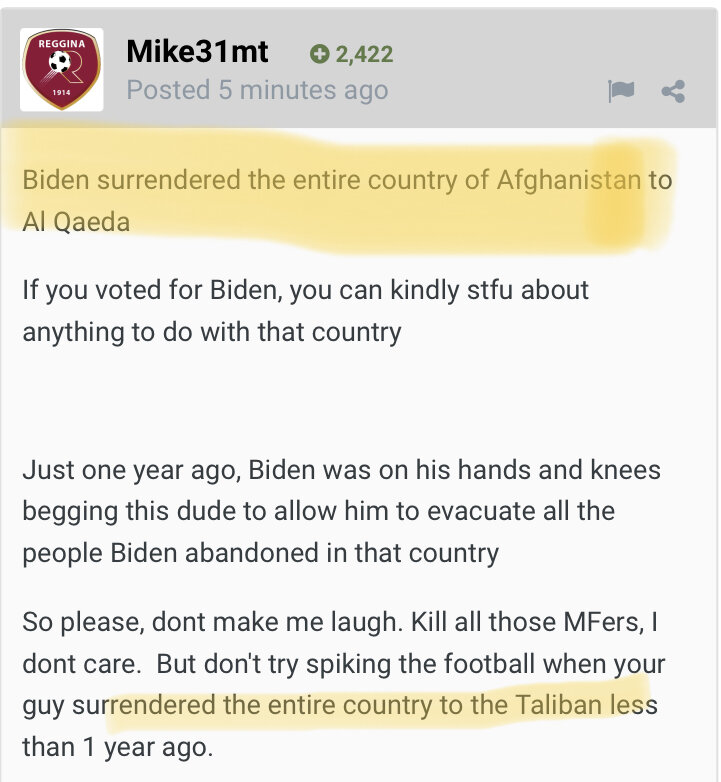The width and height of the screenshot is (721, 782).
Task: Click the 2,422 reputation count
Action: coord(364,54)
